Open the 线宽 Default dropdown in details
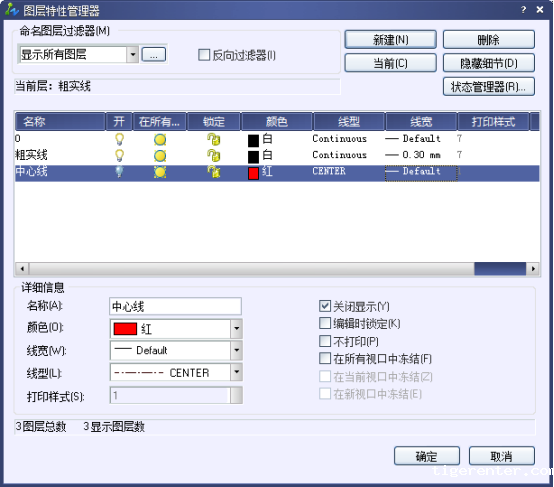554x487 pixels. [x=236, y=350]
